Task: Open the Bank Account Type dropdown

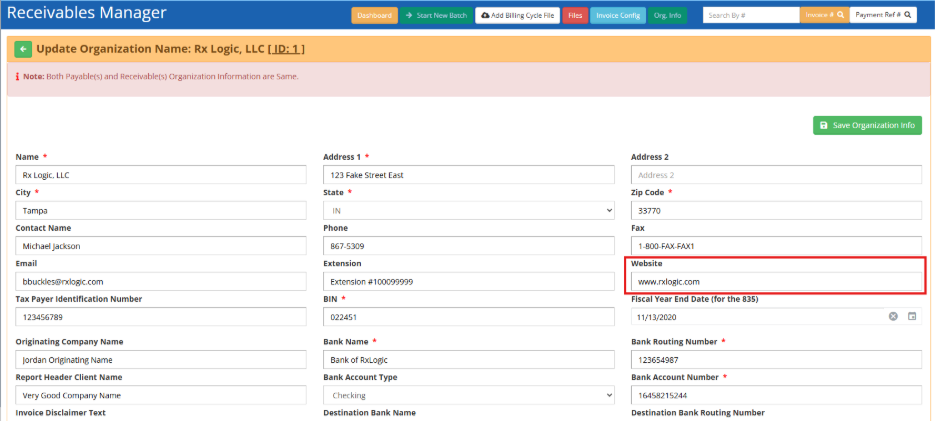Action: pyautogui.click(x=468, y=395)
